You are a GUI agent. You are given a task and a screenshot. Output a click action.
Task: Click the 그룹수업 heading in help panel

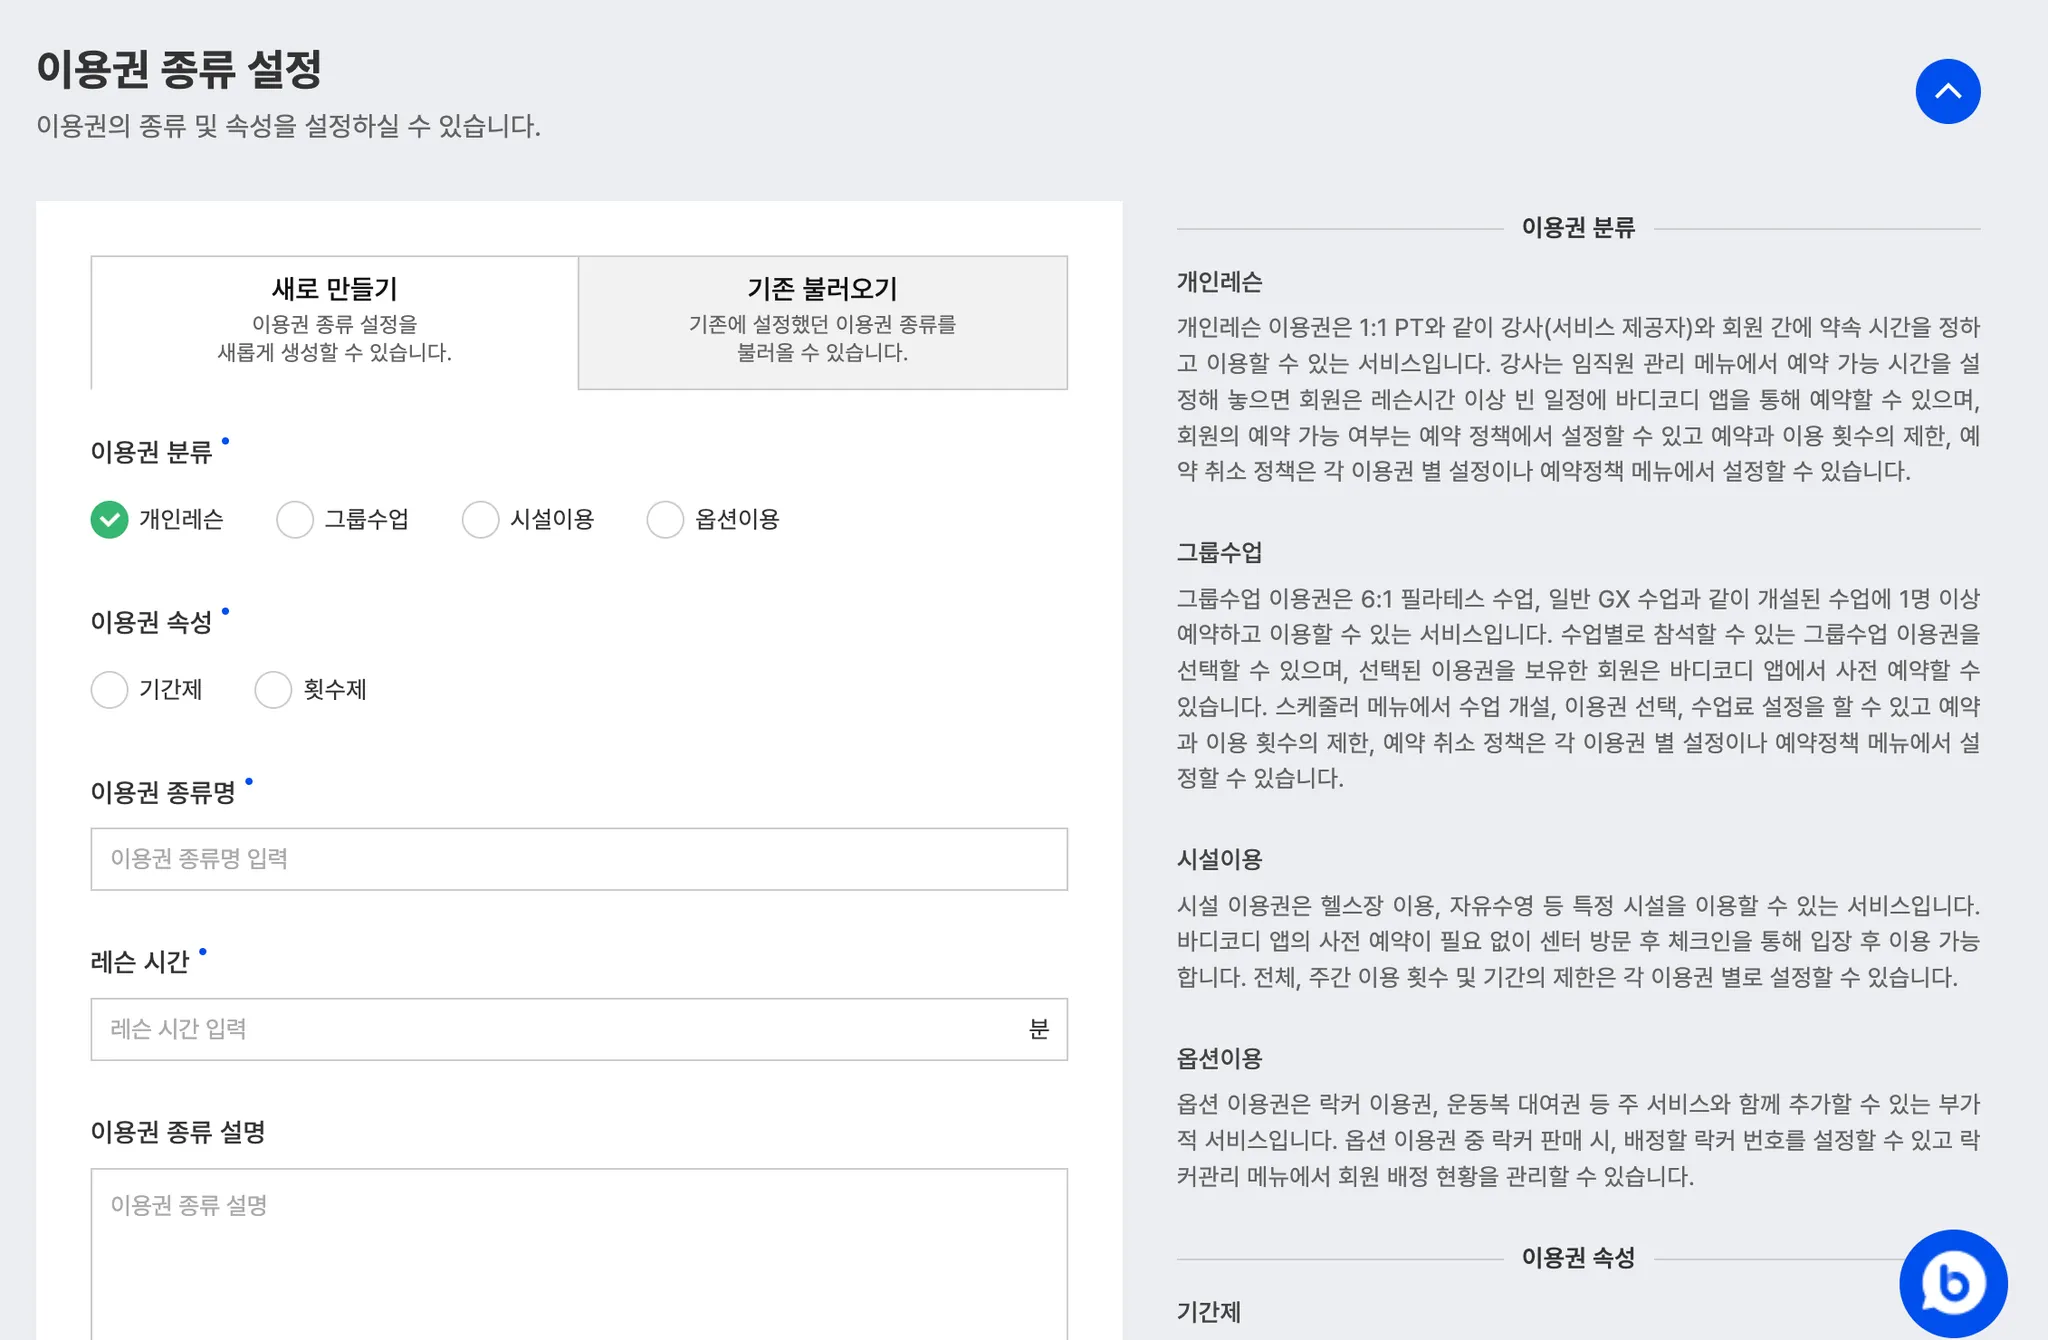coord(1219,552)
